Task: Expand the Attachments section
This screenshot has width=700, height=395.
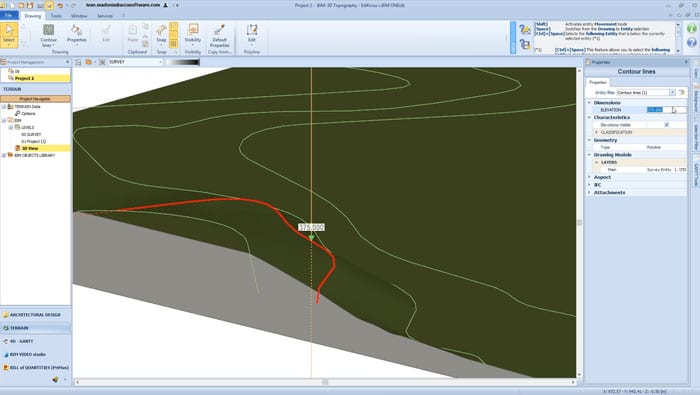Action: pos(589,192)
